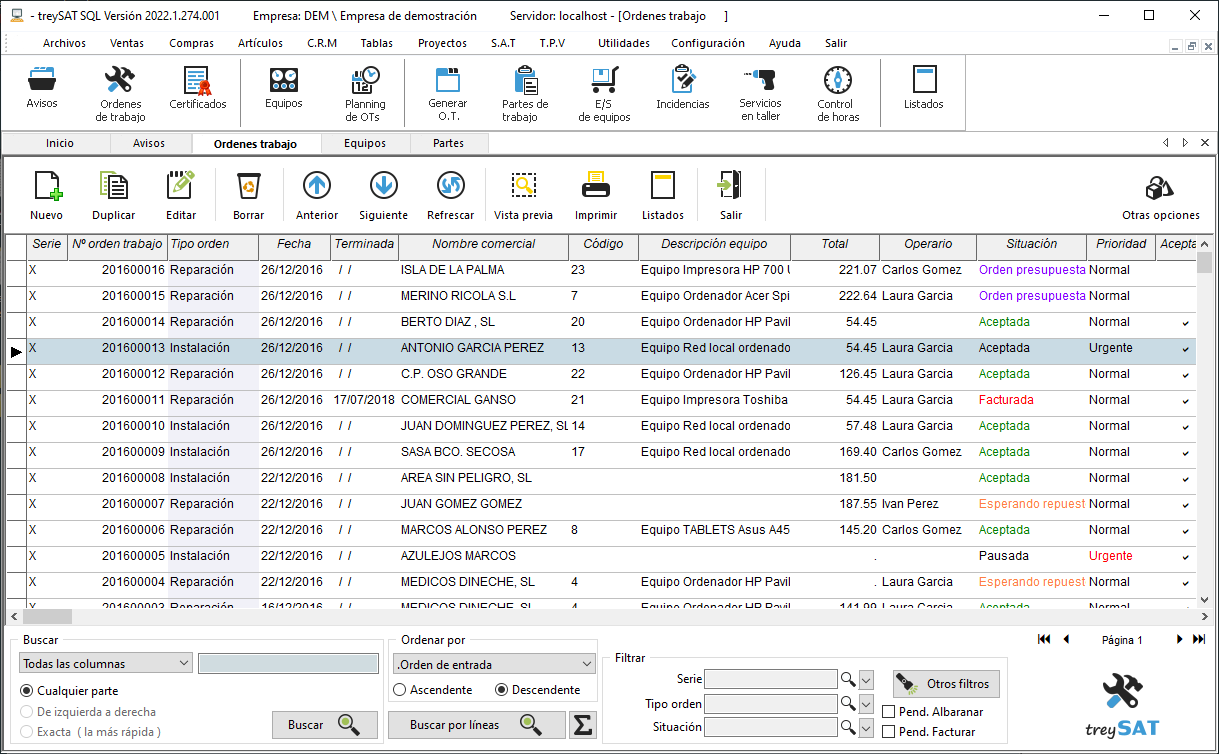Open Planning de OTs
Screen dimensions: 1219x754
click(x=365, y=94)
